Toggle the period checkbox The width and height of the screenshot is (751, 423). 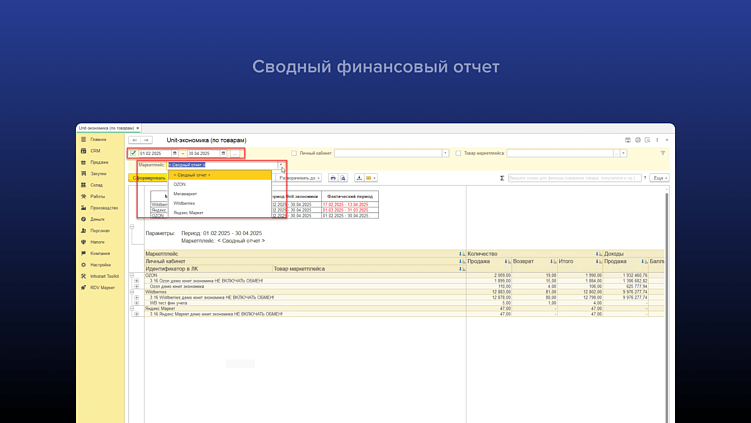click(x=133, y=153)
